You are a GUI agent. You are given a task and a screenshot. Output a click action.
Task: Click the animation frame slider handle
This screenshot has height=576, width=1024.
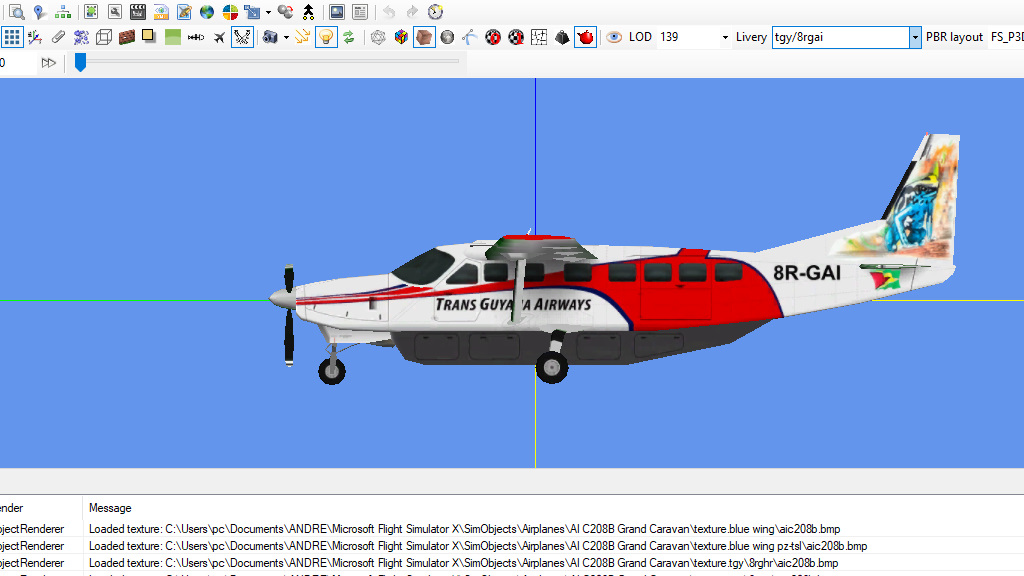click(80, 62)
